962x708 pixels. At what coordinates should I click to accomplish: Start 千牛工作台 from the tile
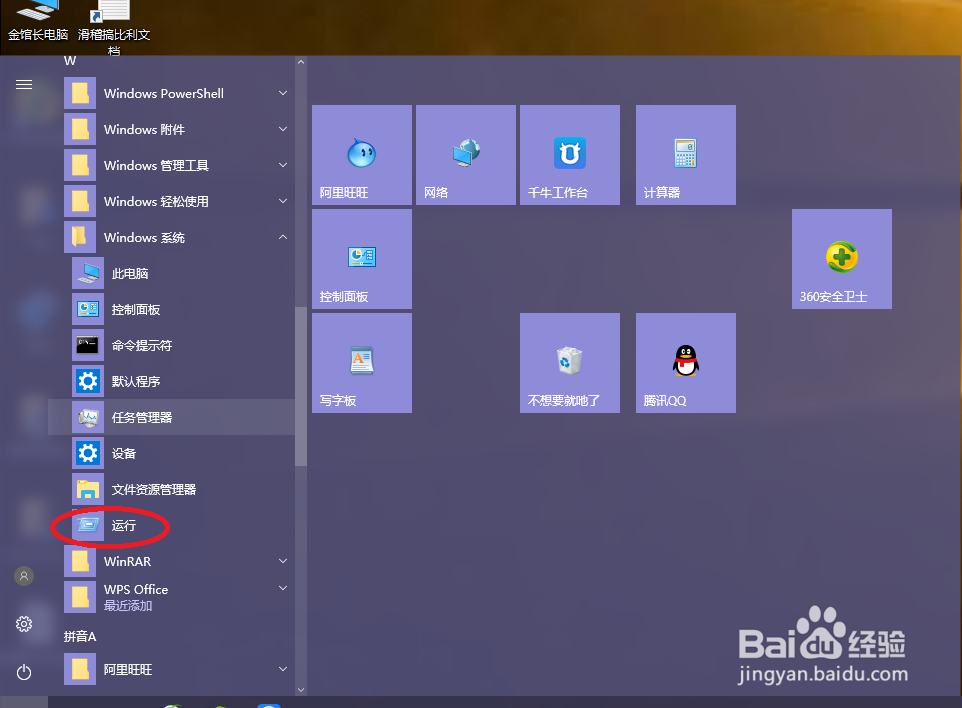[569, 154]
